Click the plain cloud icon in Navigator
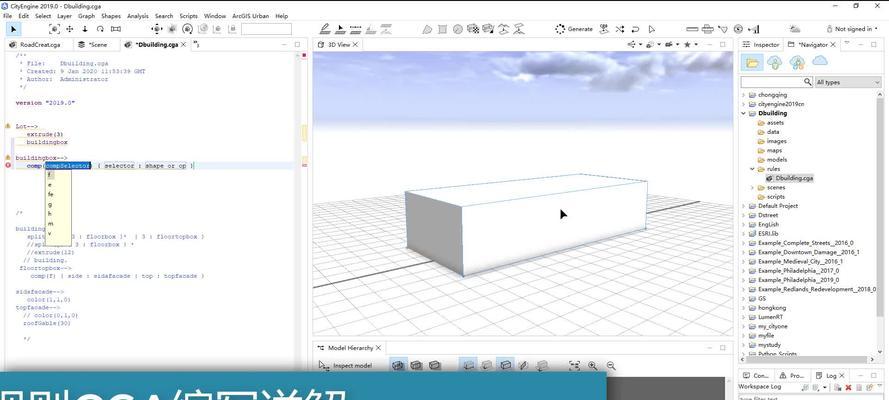889x400 pixels. point(820,61)
